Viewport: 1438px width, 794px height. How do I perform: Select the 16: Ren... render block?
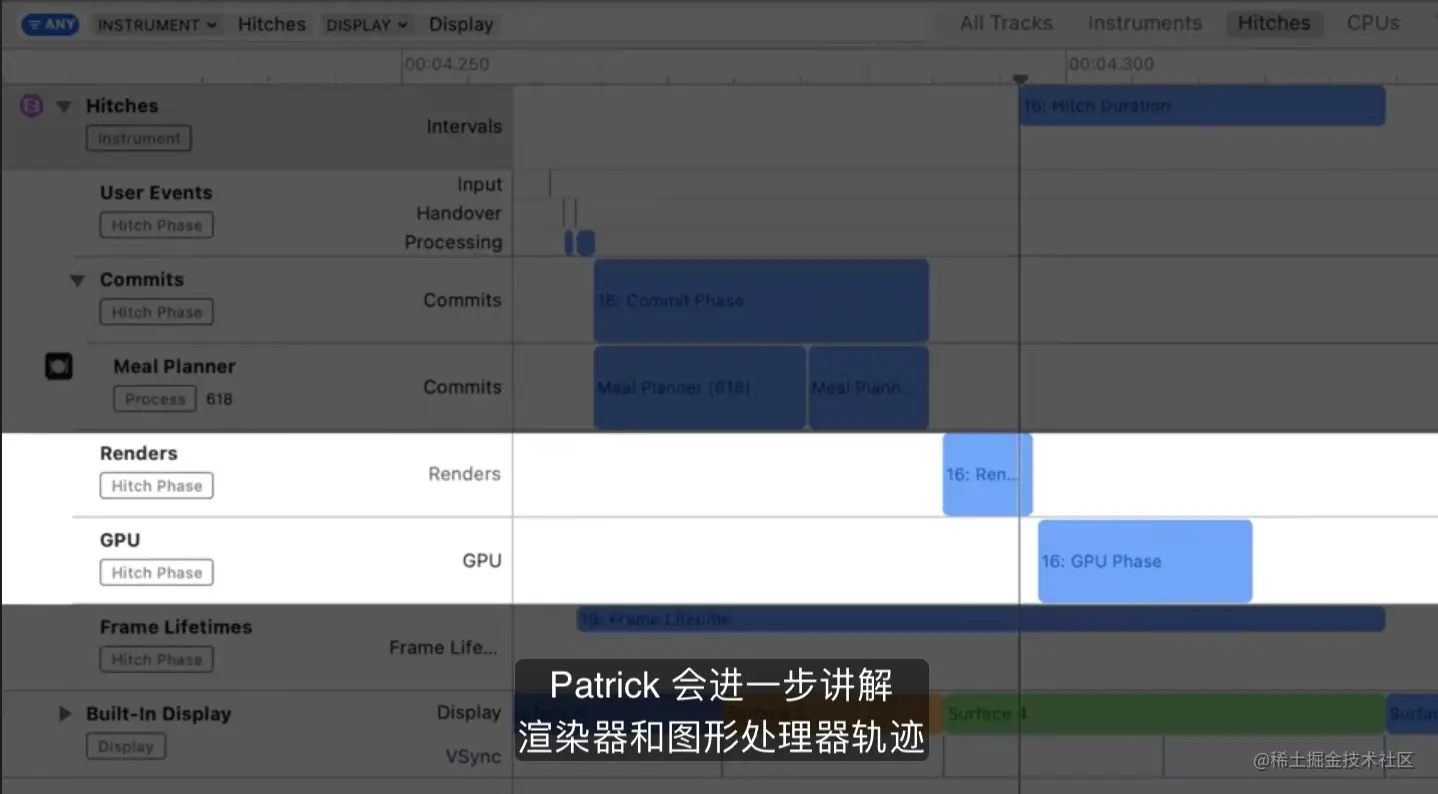987,474
